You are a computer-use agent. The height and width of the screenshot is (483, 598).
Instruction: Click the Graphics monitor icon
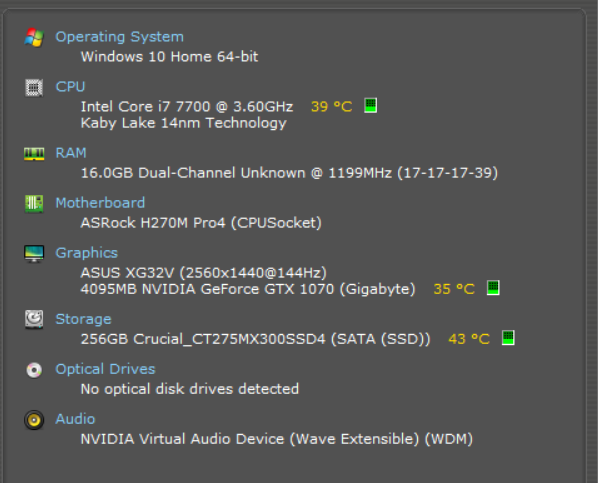tap(34, 253)
